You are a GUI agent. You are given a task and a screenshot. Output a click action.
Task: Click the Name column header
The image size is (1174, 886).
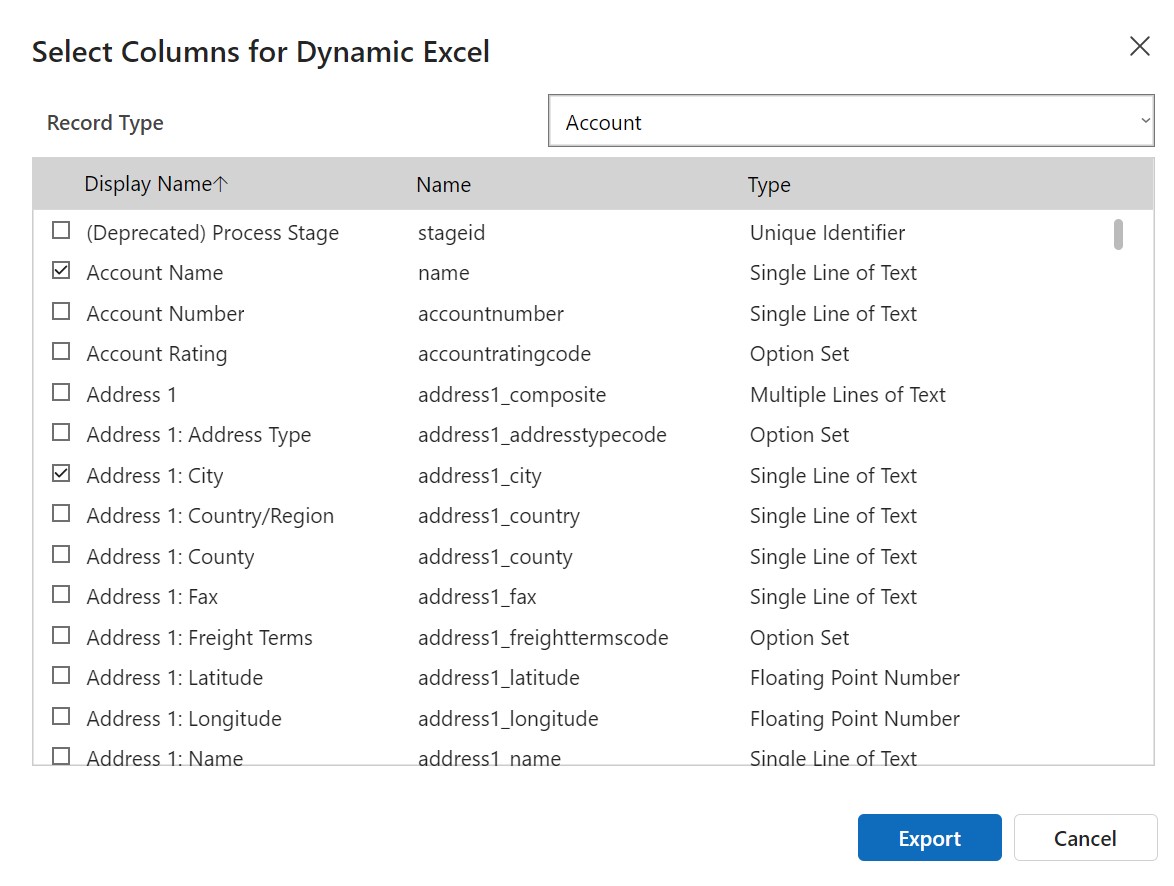(443, 184)
